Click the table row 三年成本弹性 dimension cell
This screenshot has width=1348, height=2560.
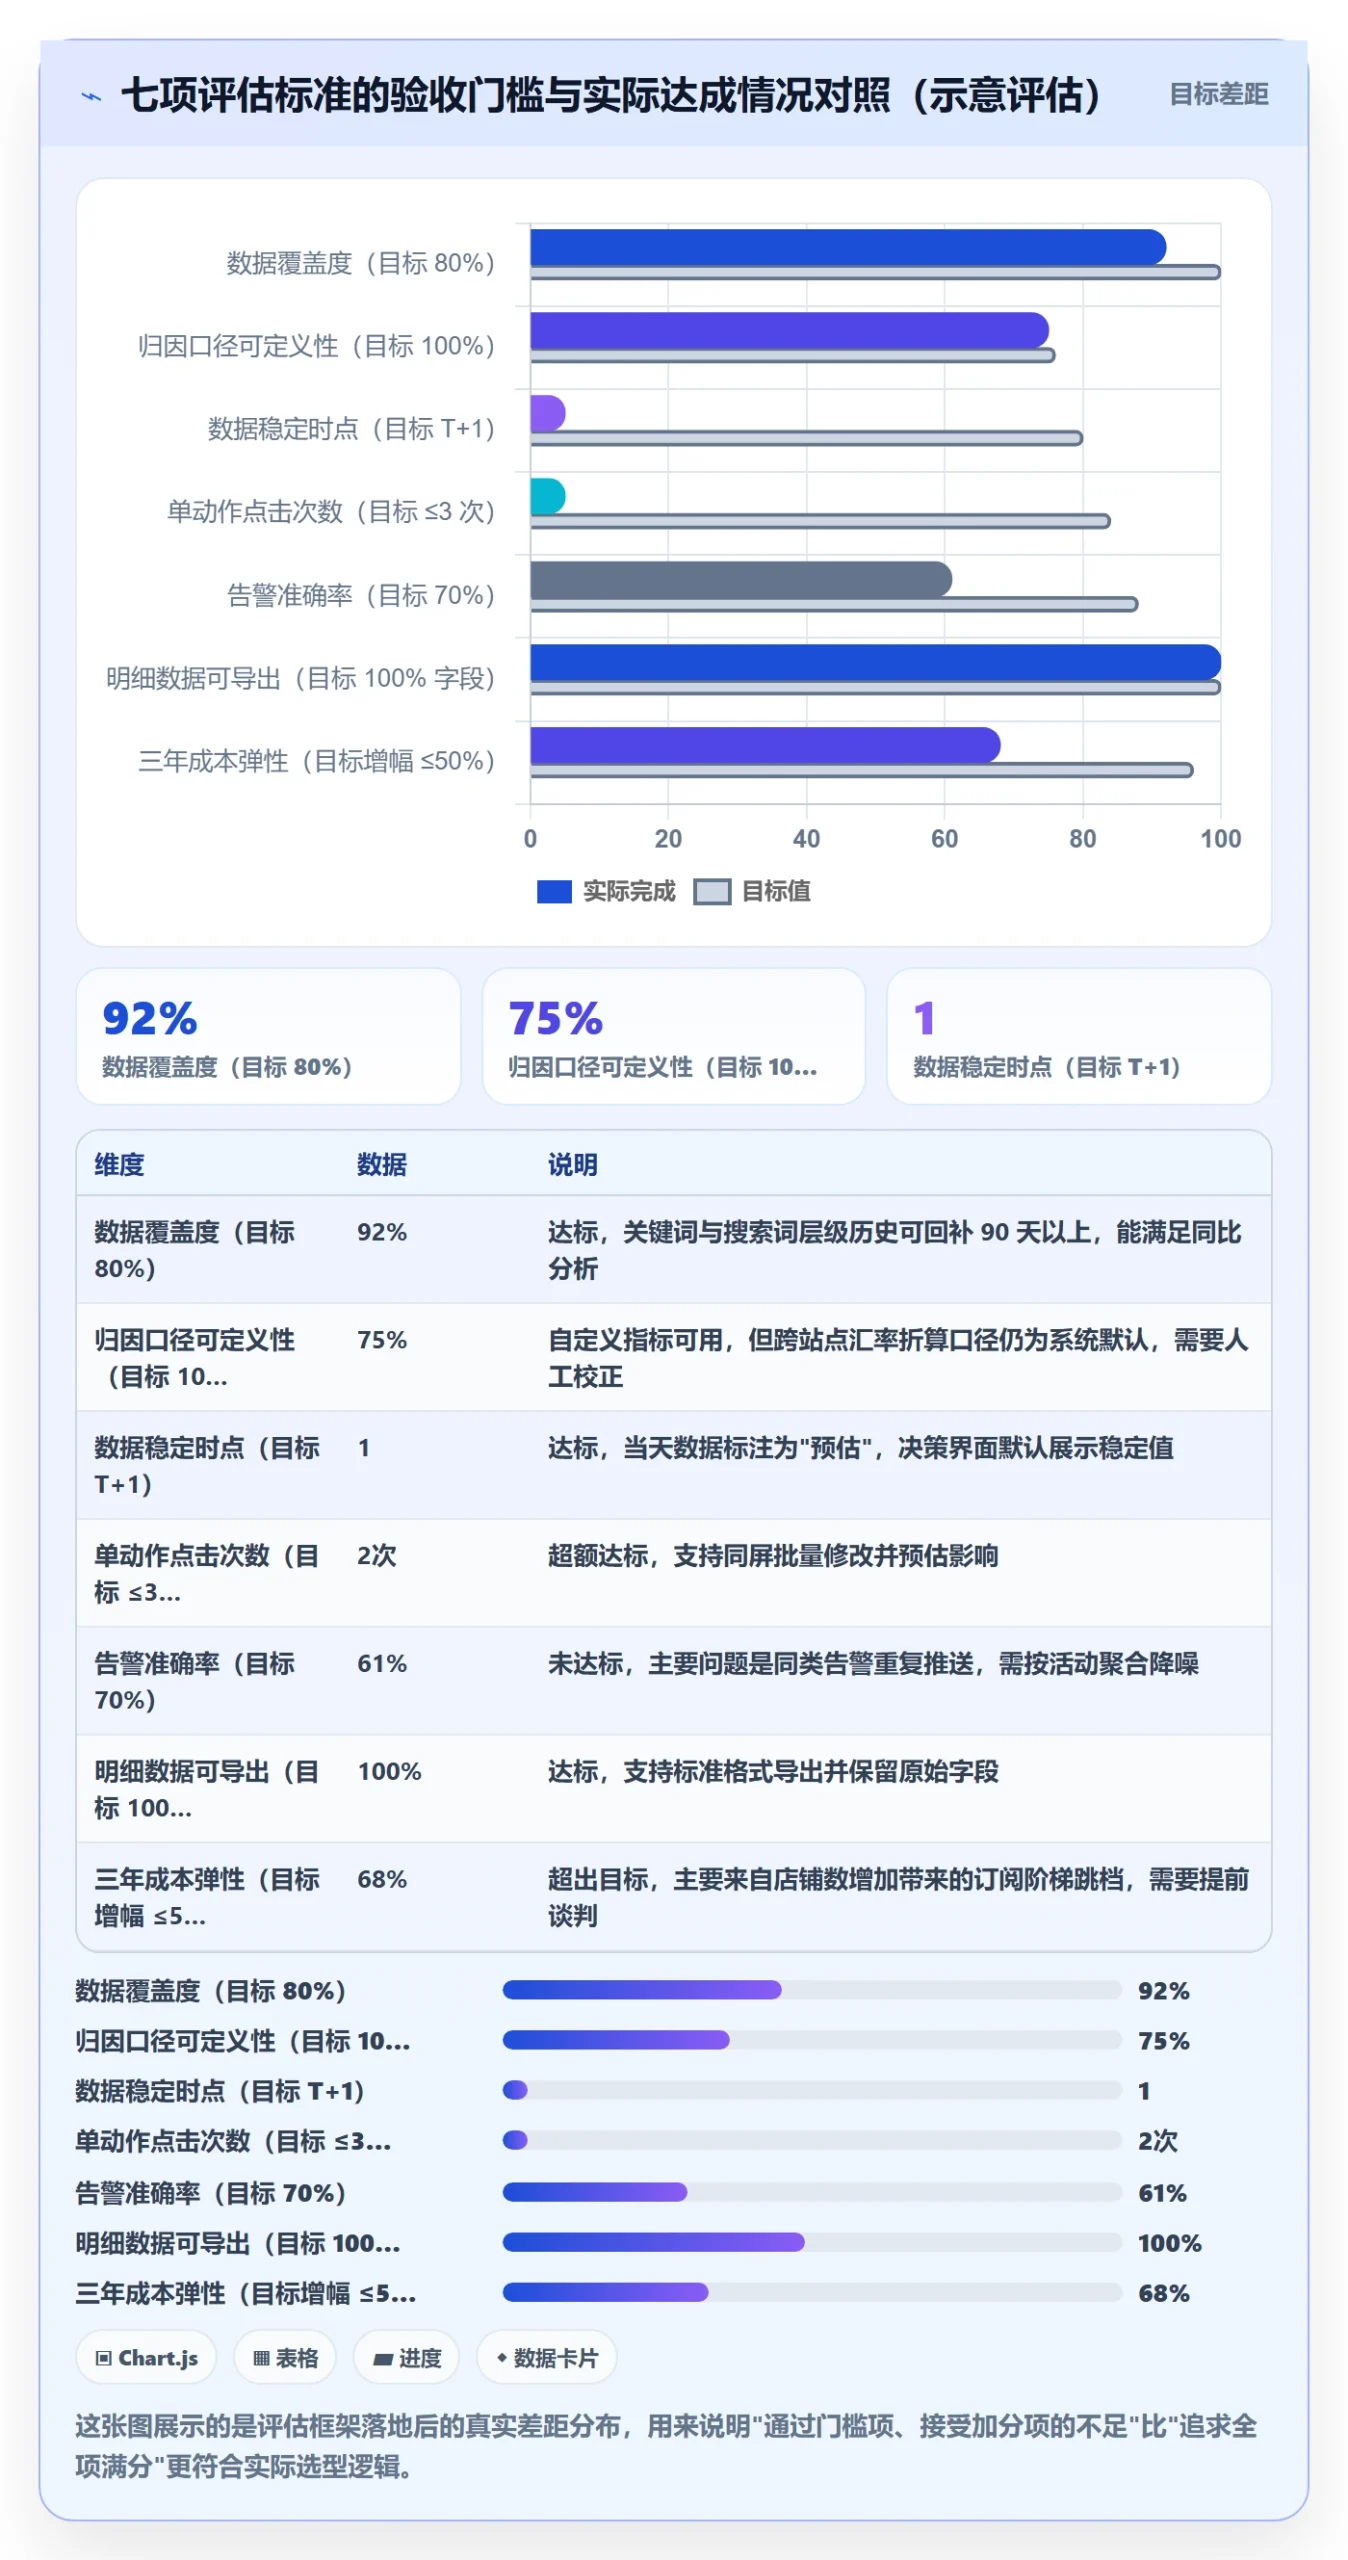coord(207,1897)
